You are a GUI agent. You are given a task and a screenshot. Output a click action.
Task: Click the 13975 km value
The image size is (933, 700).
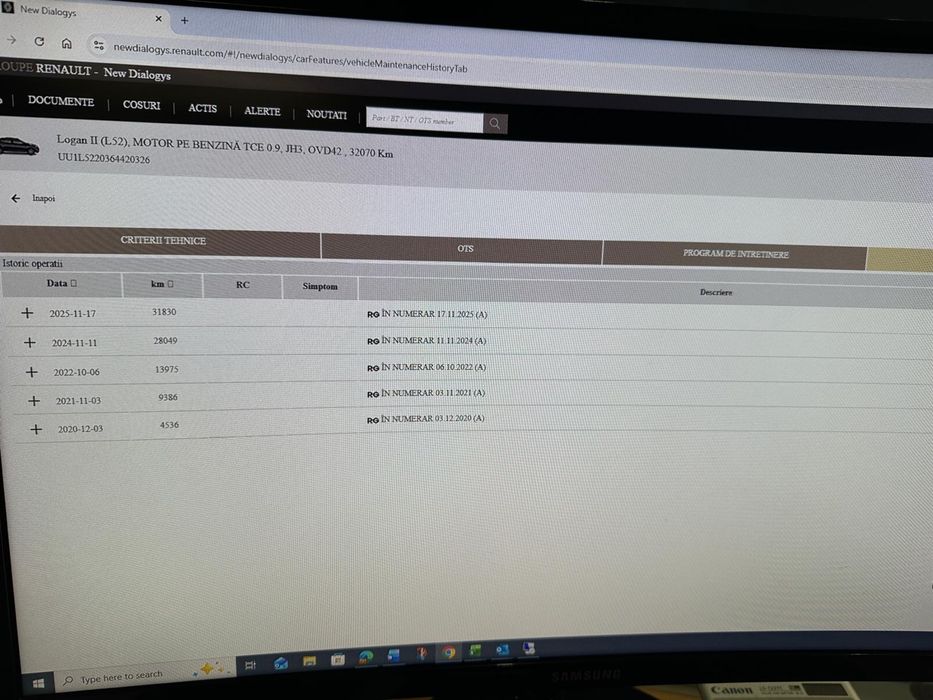click(x=167, y=369)
